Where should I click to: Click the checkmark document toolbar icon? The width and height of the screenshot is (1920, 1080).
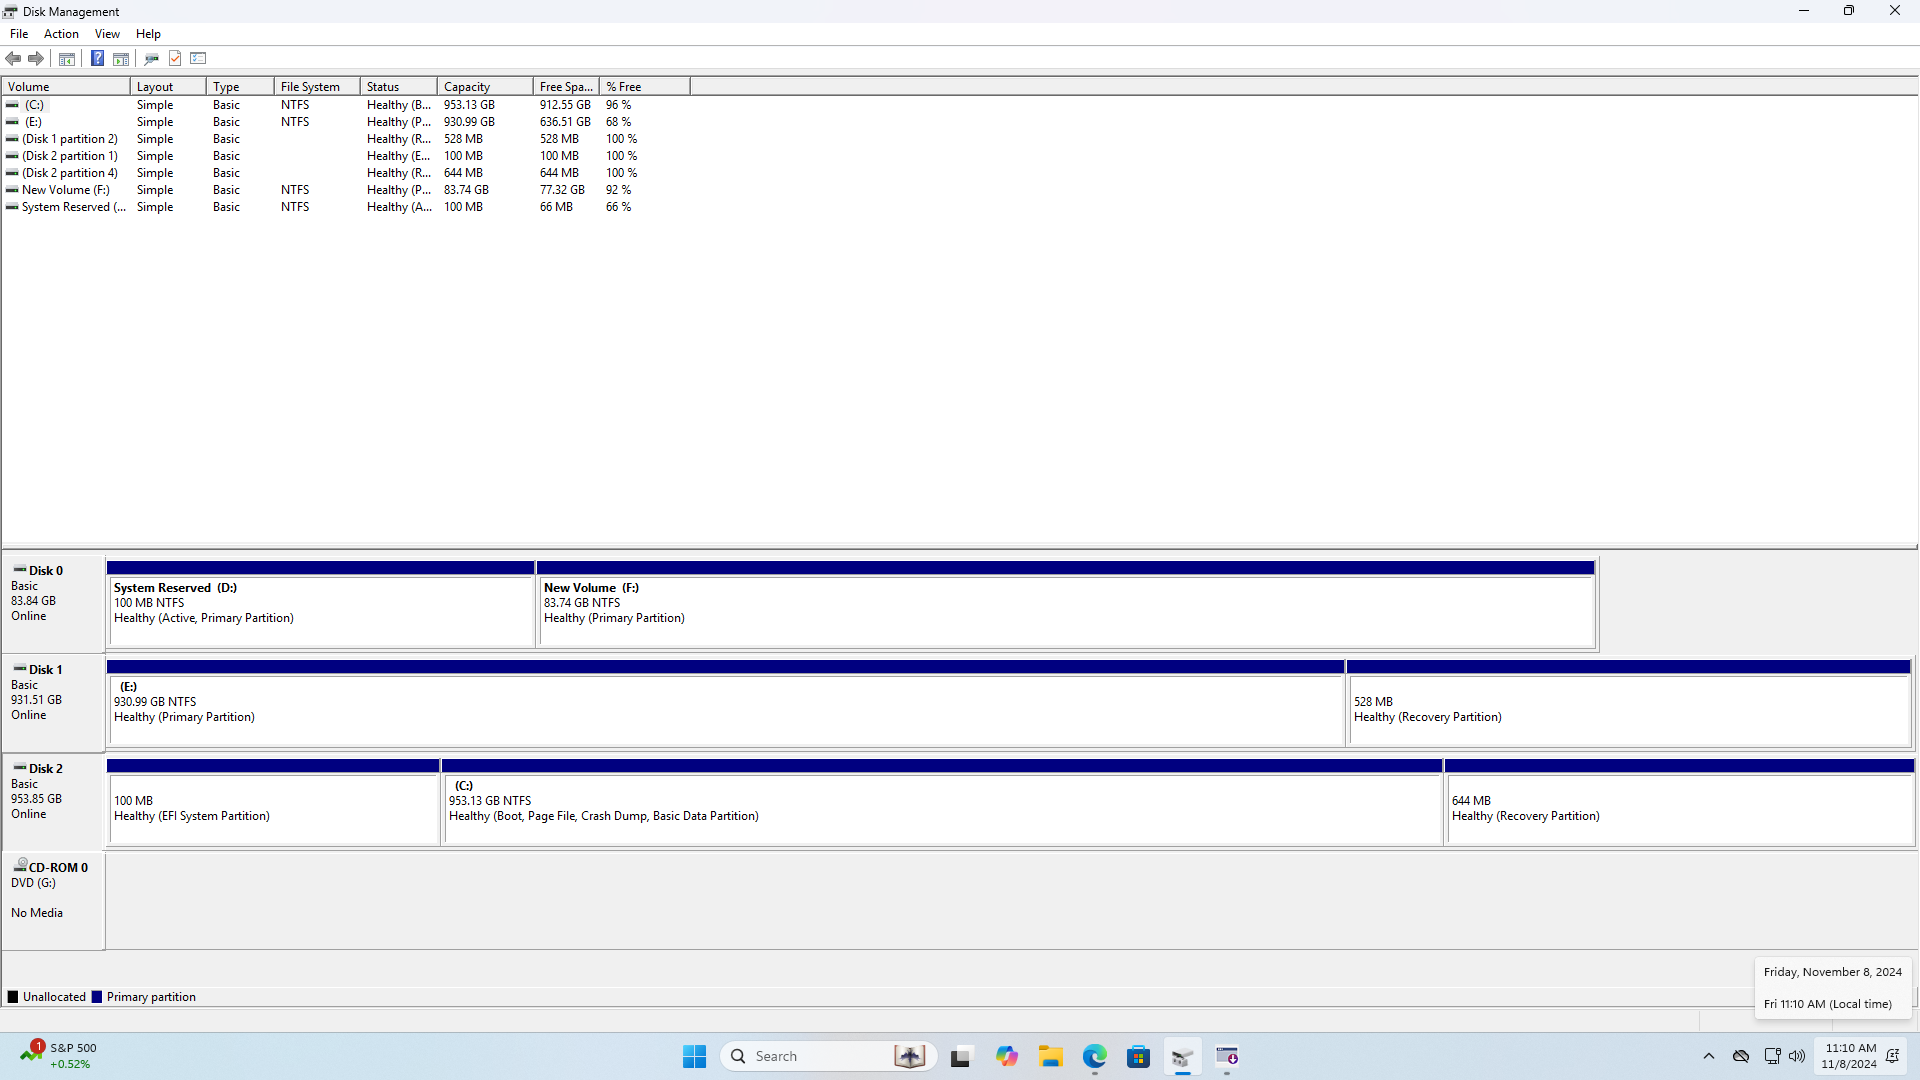click(x=175, y=58)
